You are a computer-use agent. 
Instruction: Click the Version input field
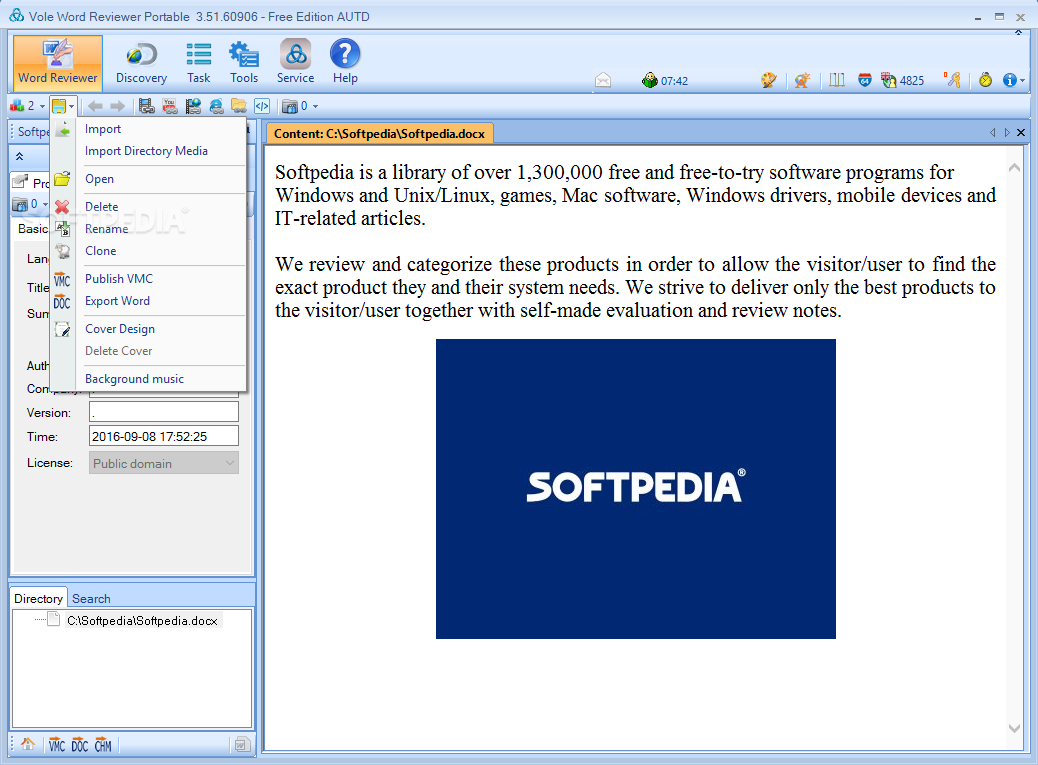coord(164,412)
